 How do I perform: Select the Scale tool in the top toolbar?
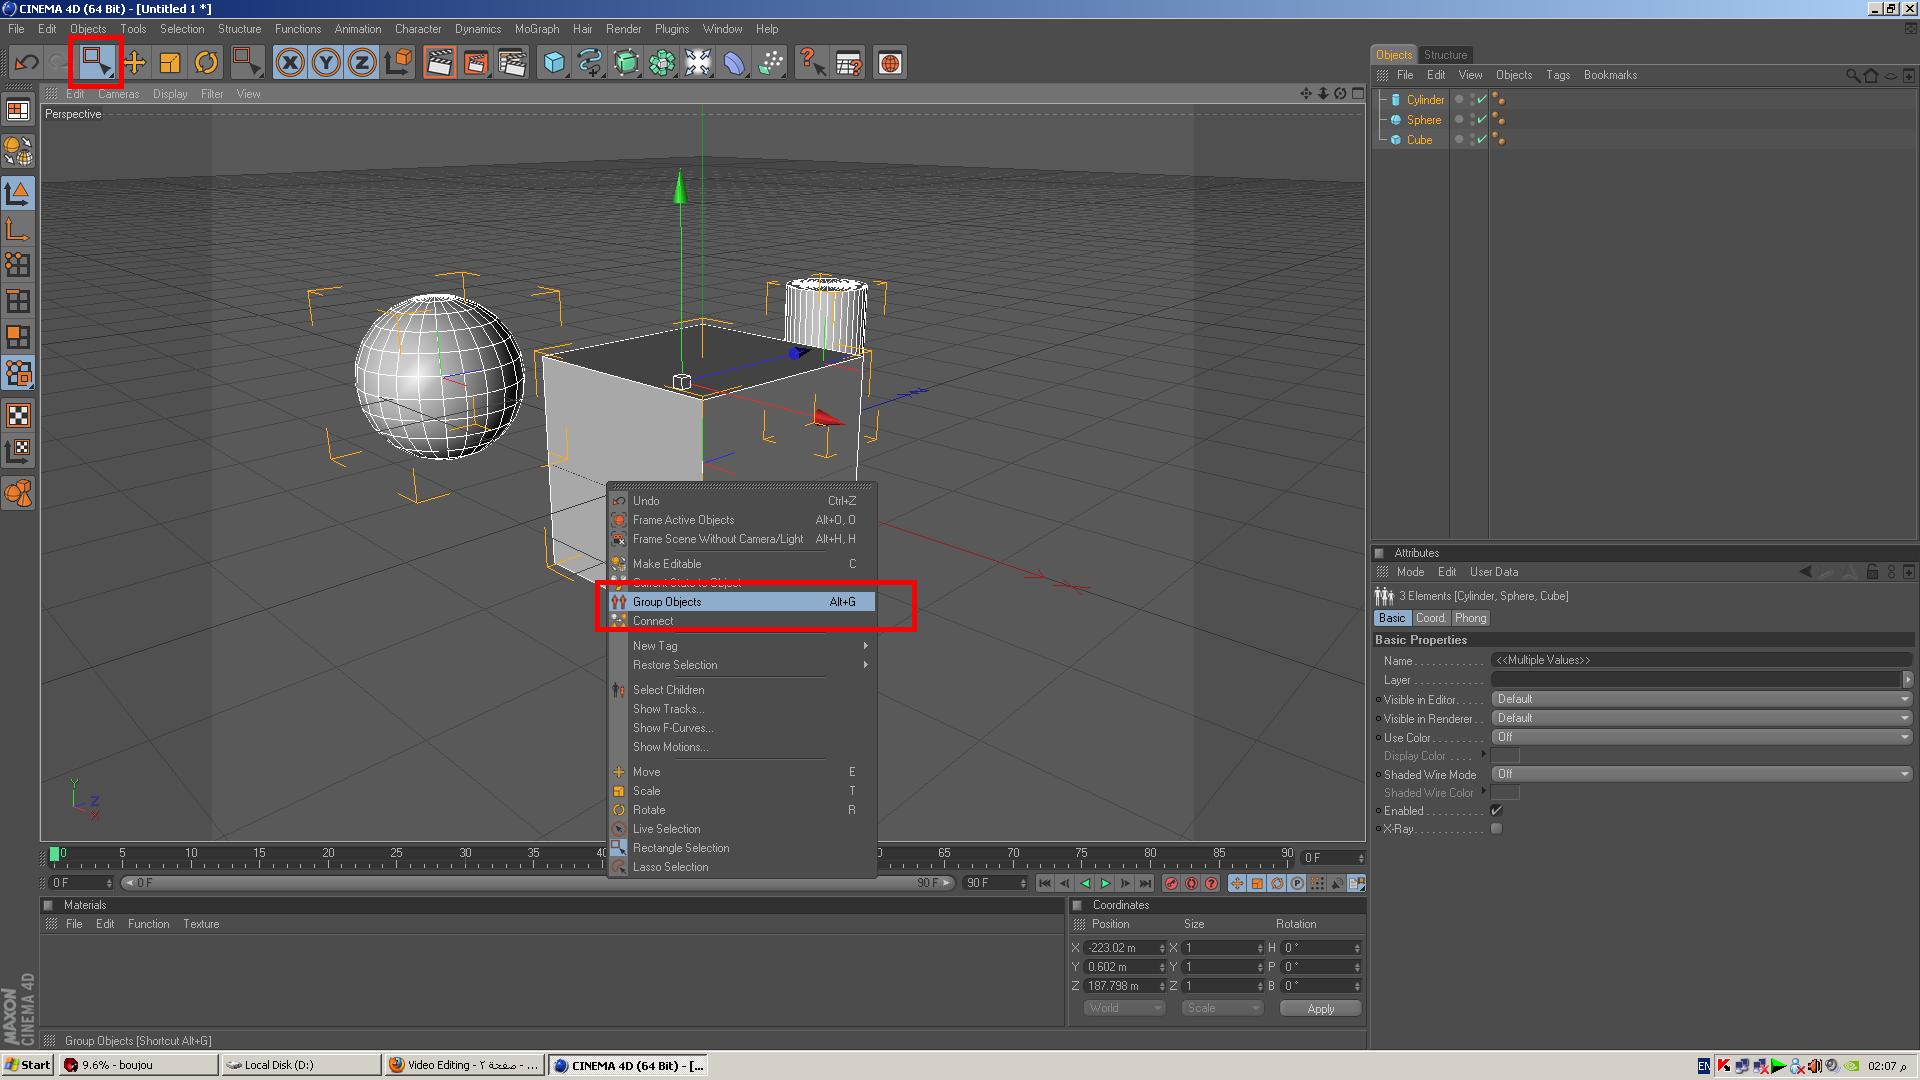(170, 63)
